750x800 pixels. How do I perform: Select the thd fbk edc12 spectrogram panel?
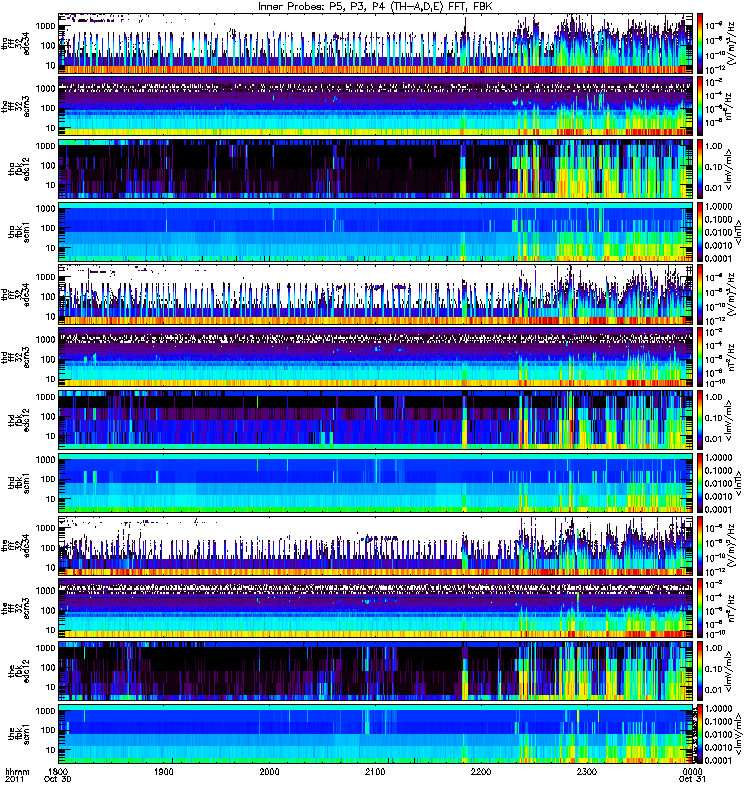[376, 420]
